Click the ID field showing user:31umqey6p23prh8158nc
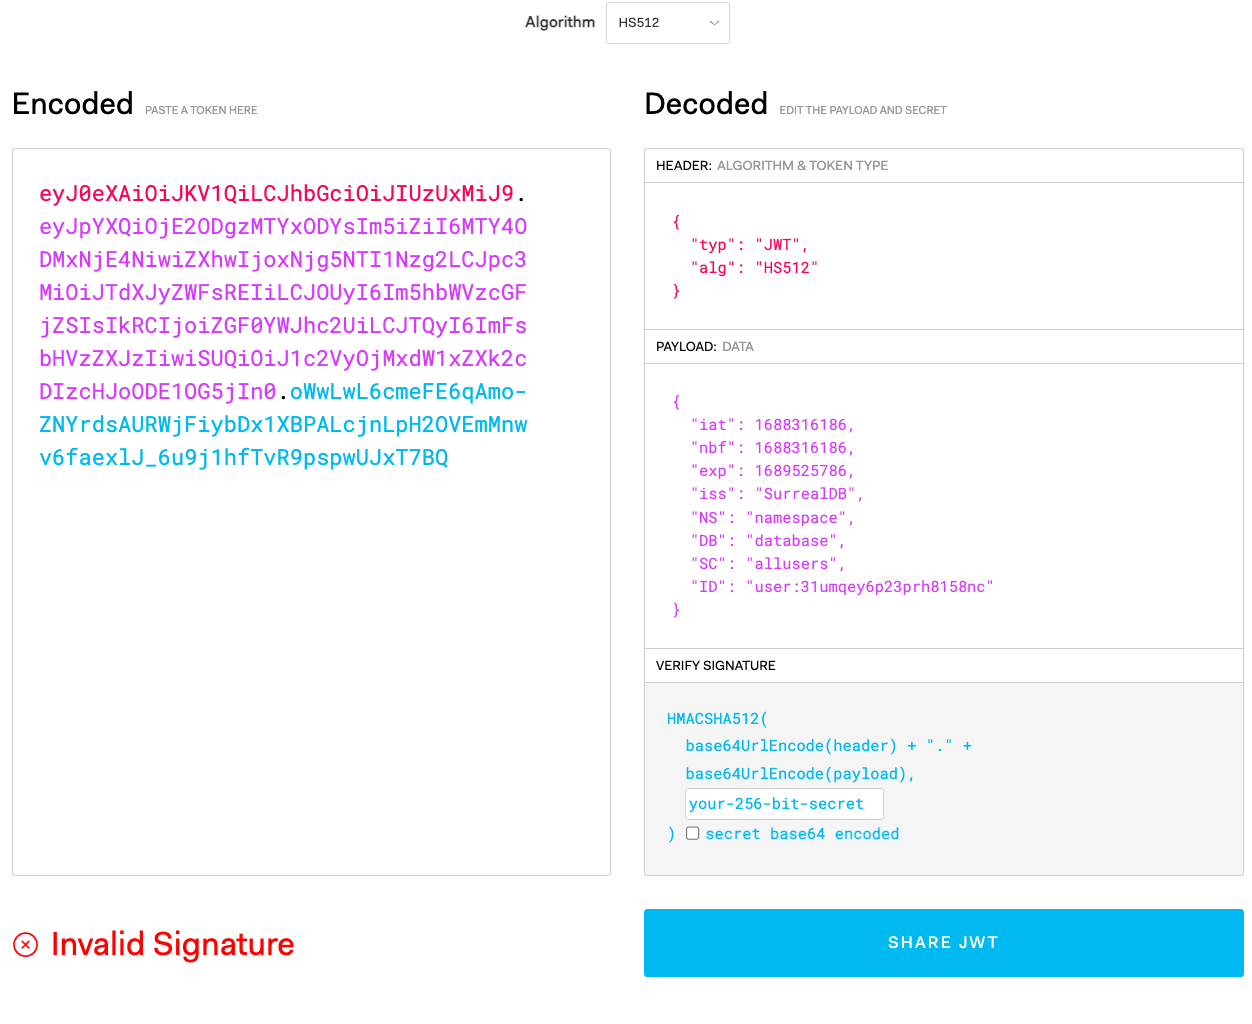The height and width of the screenshot is (1024, 1252). point(868,586)
